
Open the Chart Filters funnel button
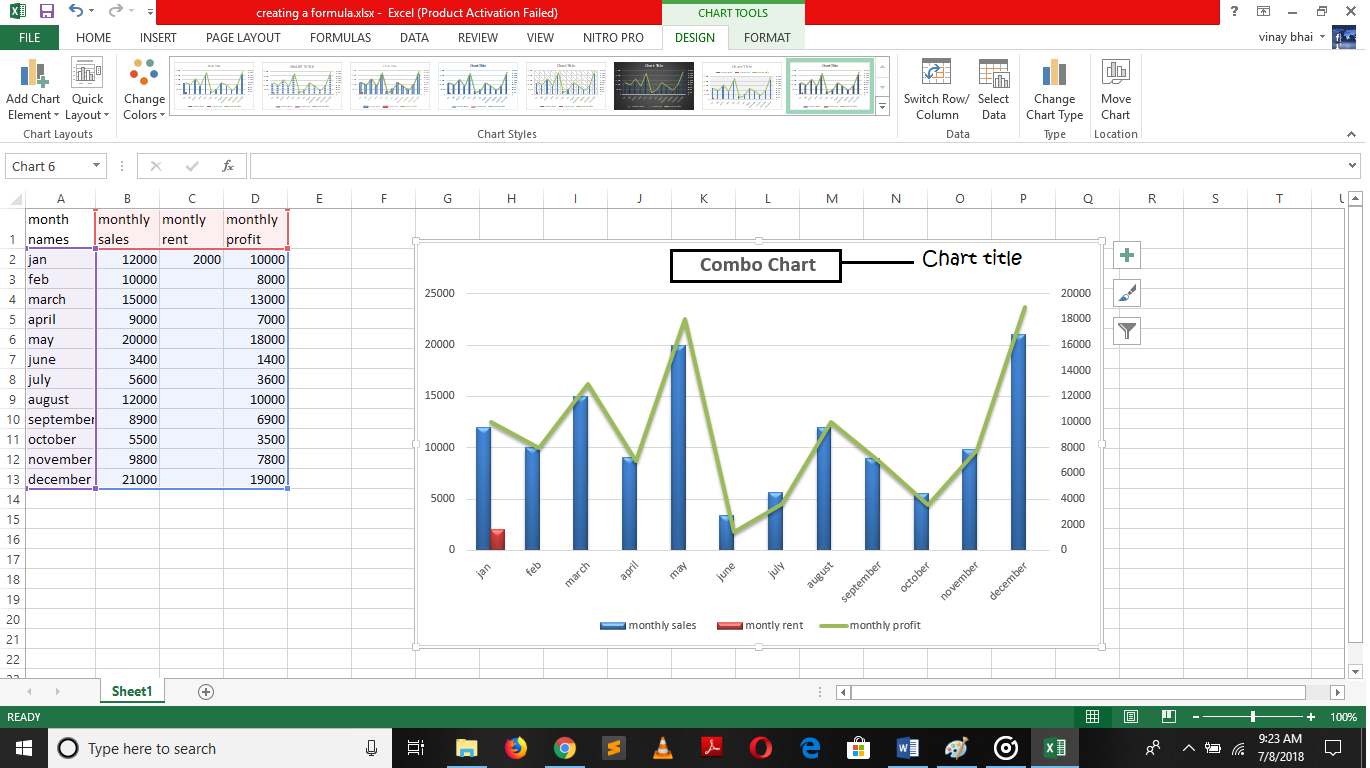[x=1127, y=331]
